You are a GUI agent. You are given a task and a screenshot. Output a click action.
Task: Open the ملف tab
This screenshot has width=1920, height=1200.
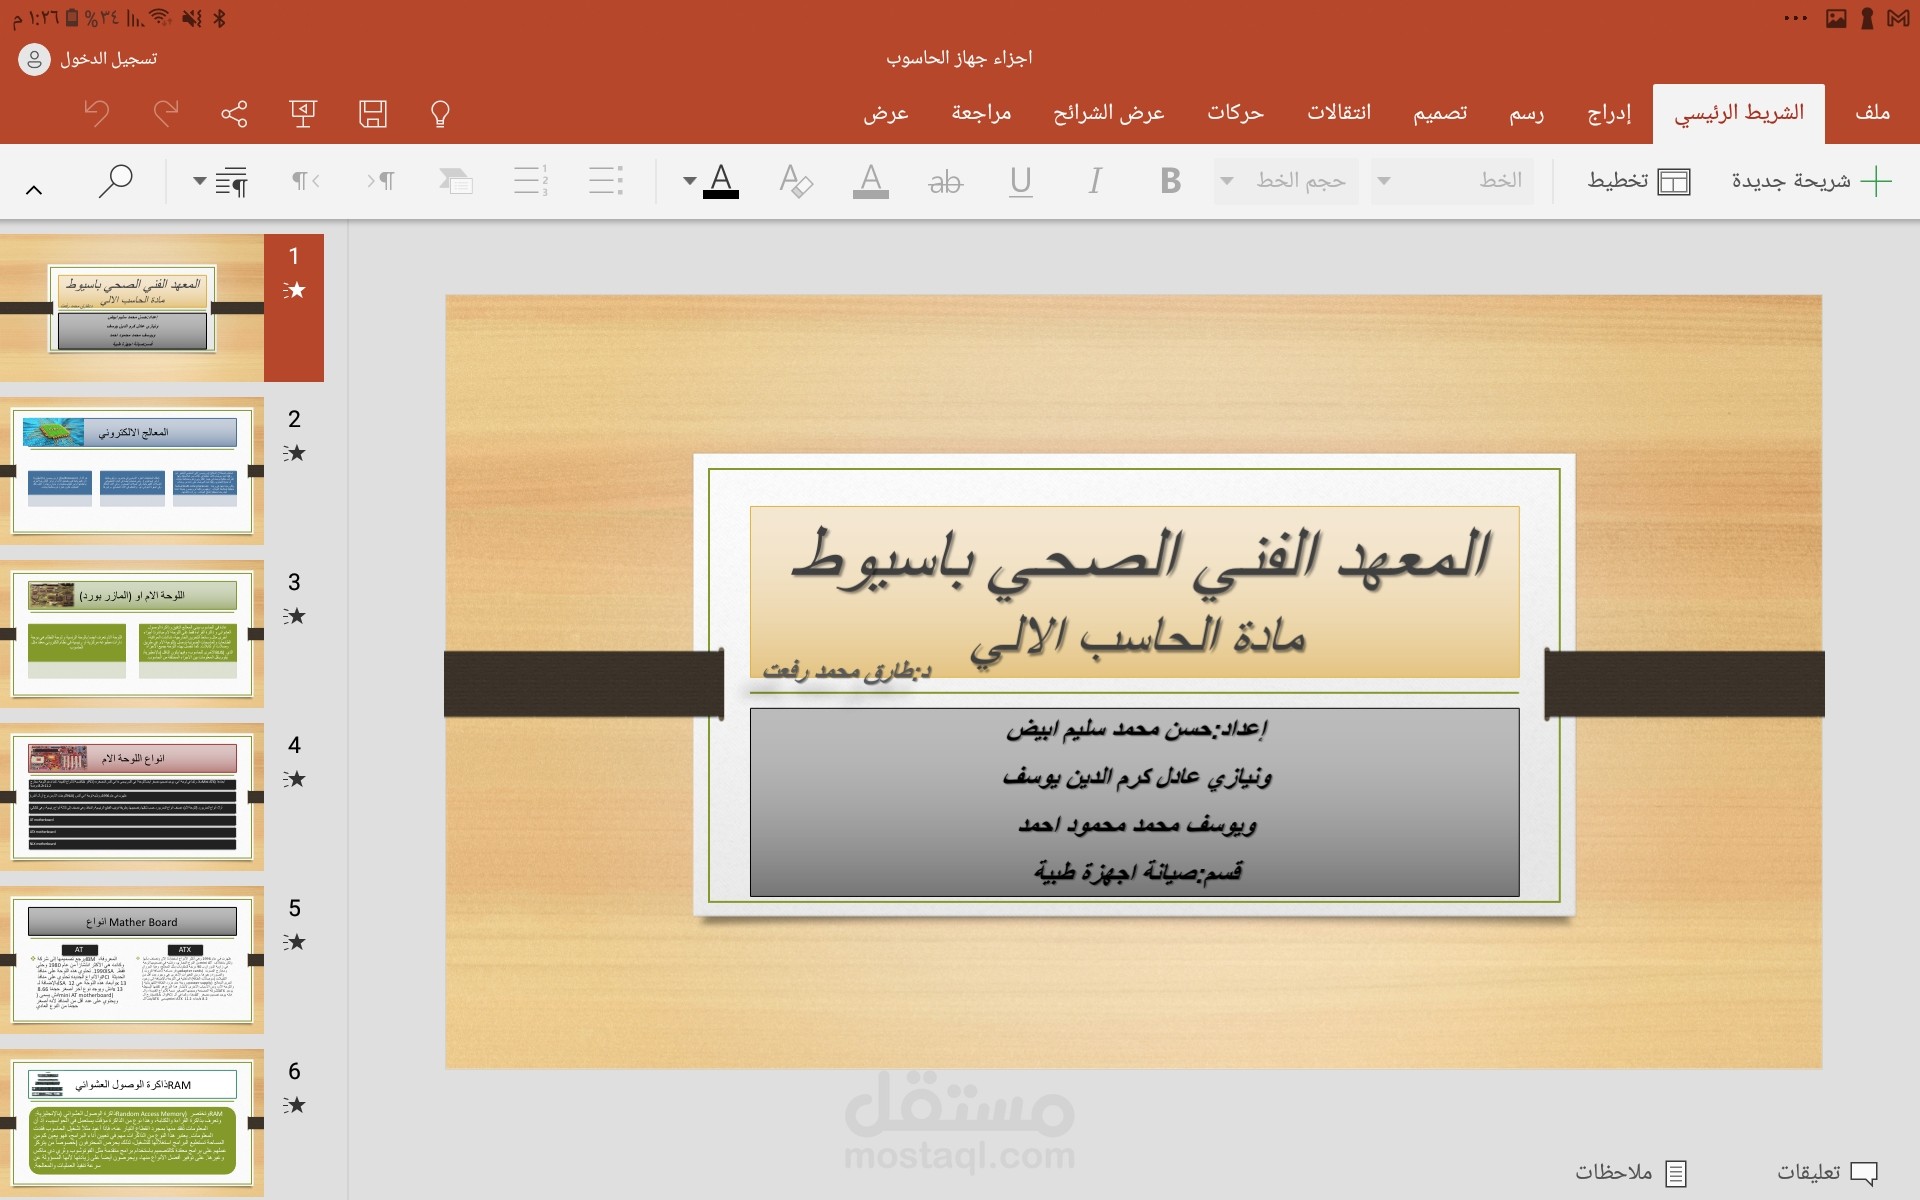pyautogui.click(x=1872, y=113)
